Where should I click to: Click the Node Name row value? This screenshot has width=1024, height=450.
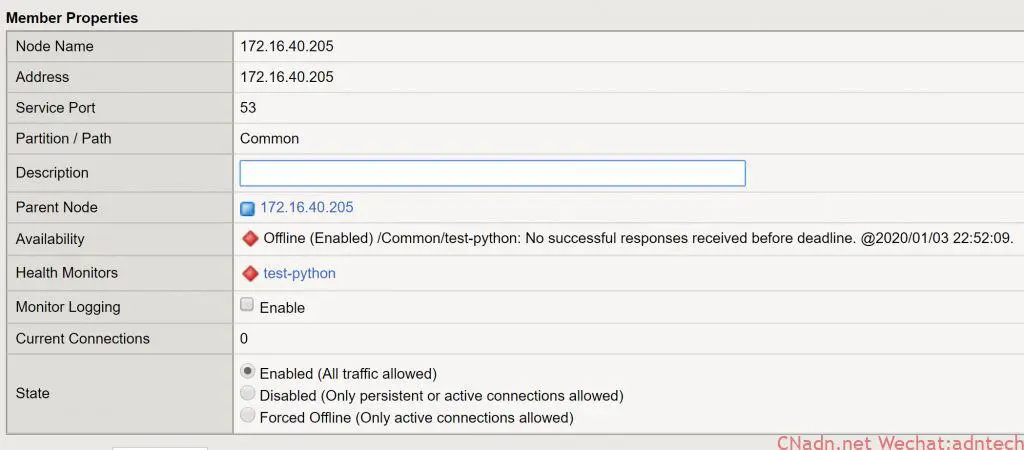coord(286,46)
